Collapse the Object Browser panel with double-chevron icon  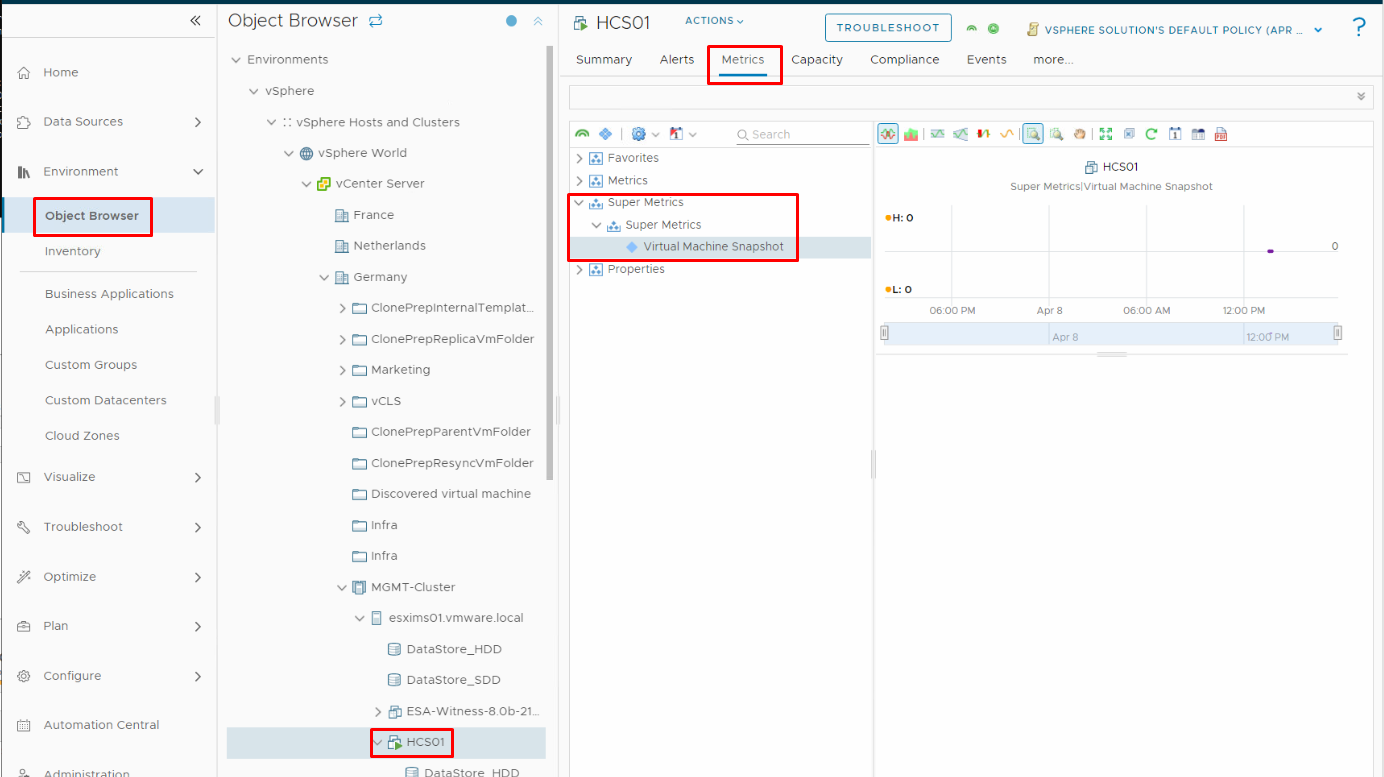point(538,21)
